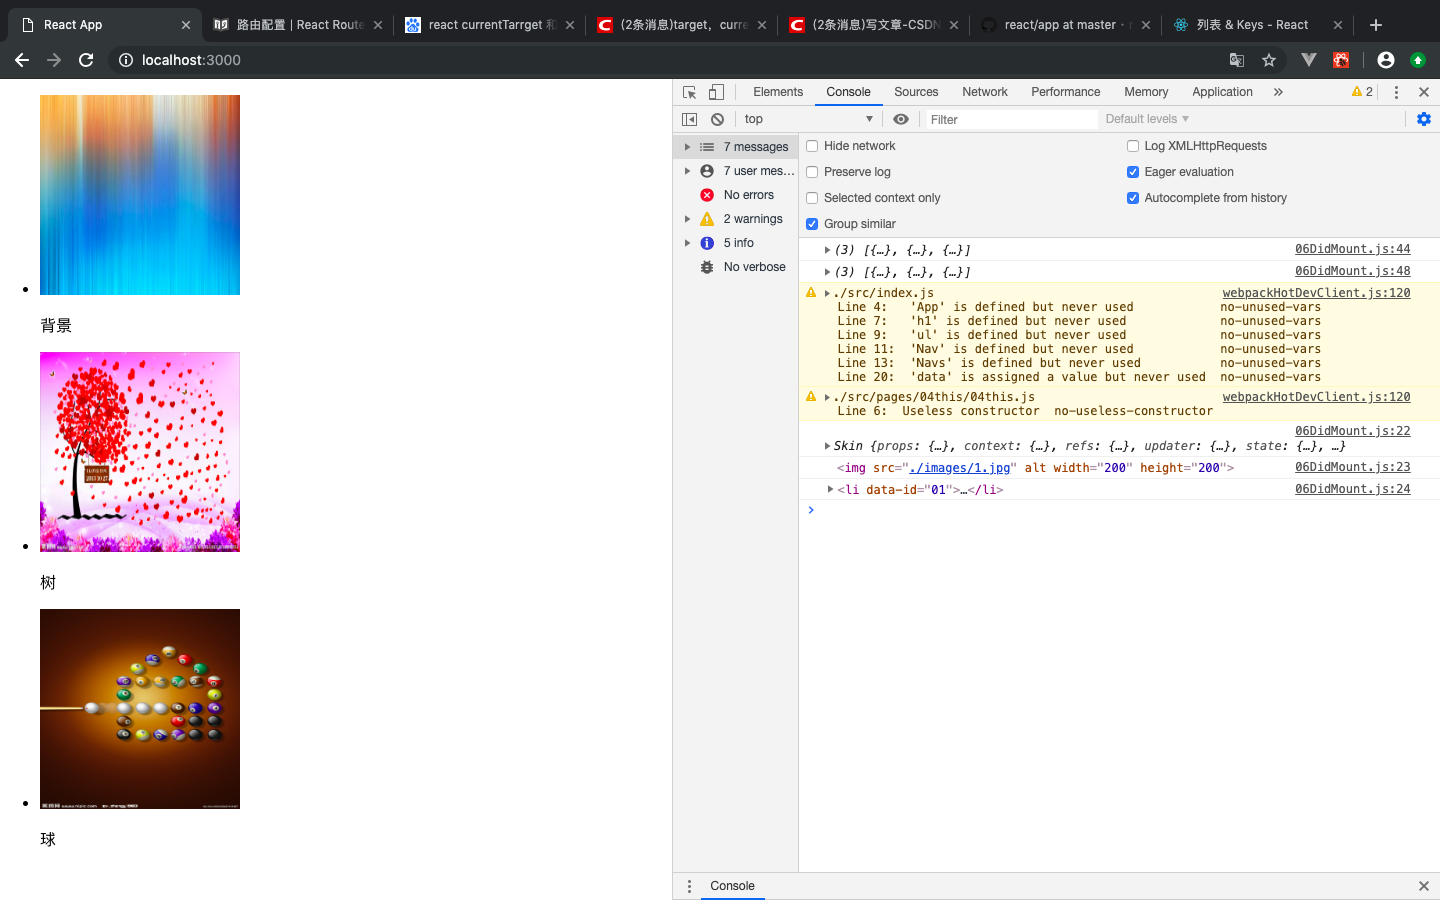Viewport: 1440px width, 900px height.
Task: Show the console sidebar panel icon
Action: pyautogui.click(x=689, y=118)
